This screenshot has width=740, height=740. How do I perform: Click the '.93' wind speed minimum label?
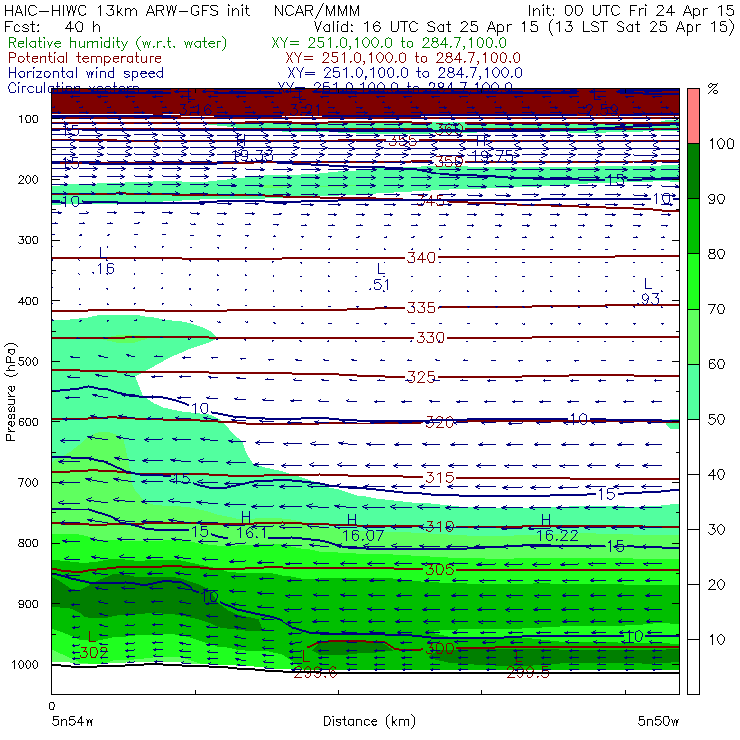point(649,299)
